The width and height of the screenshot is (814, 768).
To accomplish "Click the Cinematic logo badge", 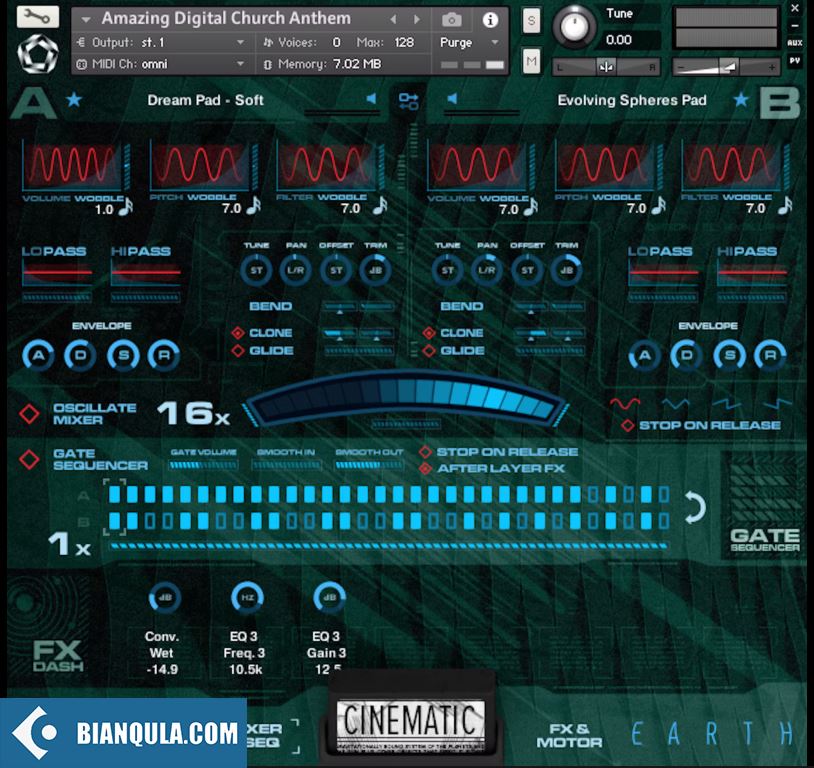I will (410, 725).
